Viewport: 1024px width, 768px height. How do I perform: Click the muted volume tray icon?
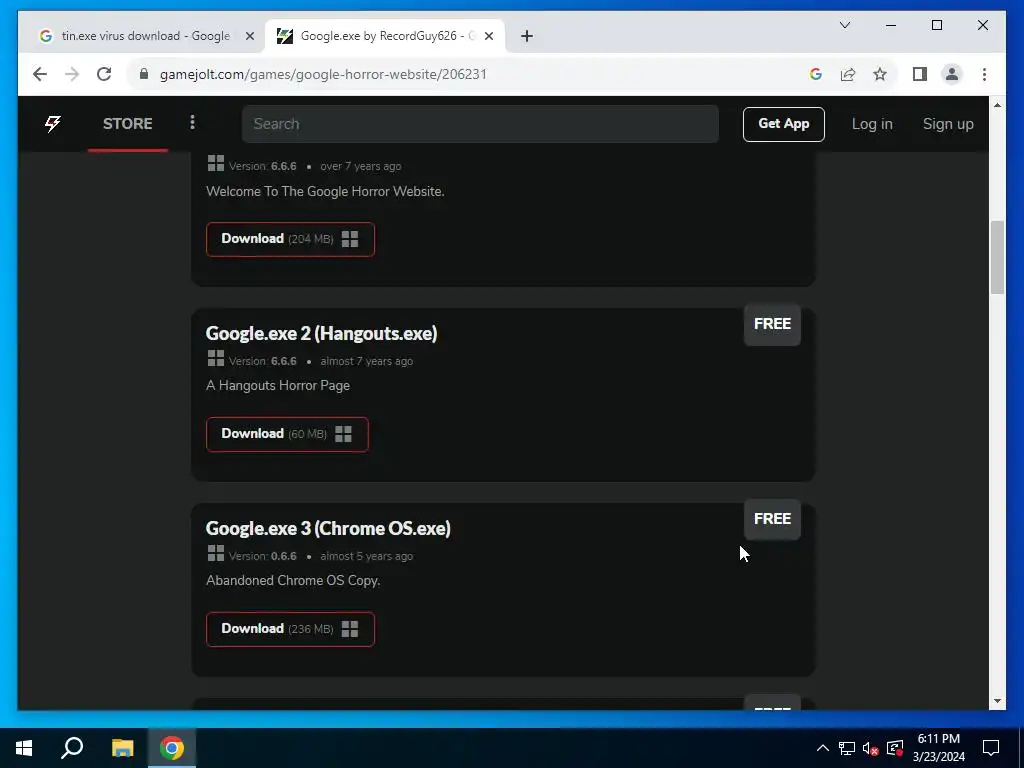(871, 748)
